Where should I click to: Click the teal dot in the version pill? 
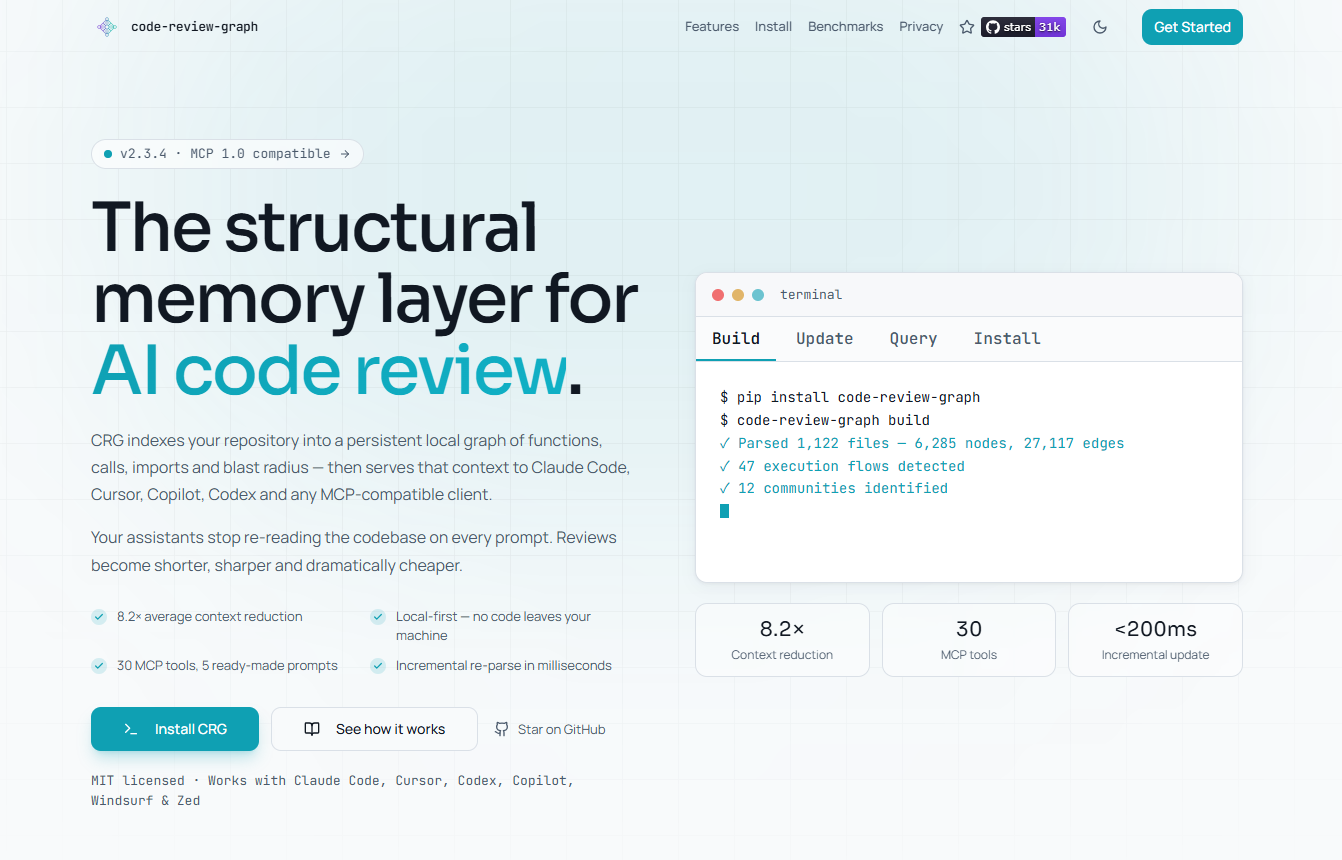[108, 154]
